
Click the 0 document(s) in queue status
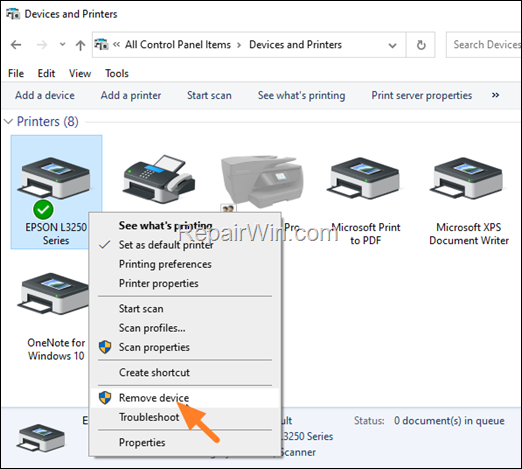[449, 421]
